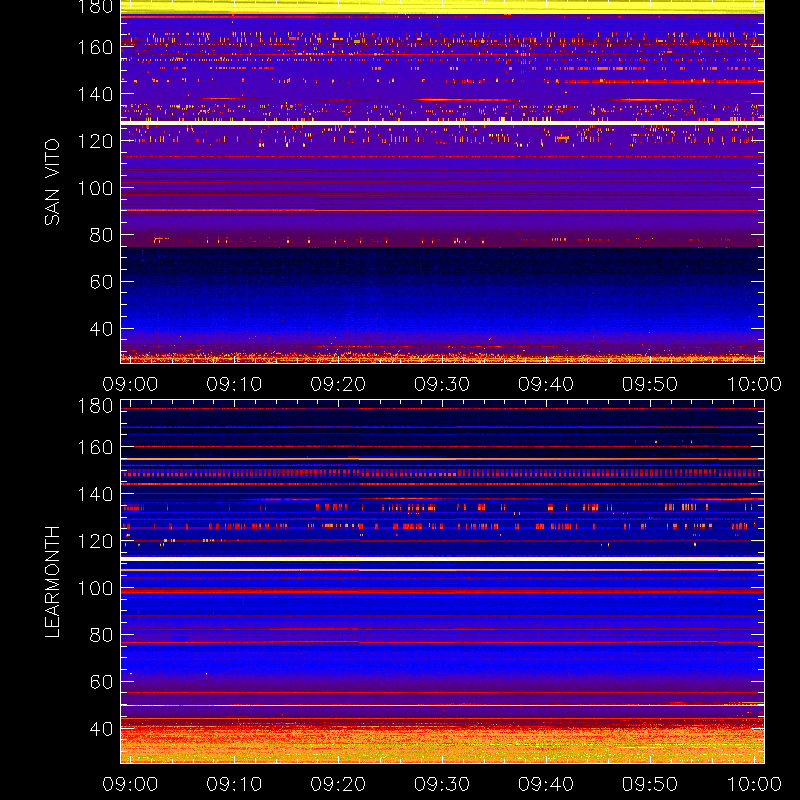The height and width of the screenshot is (800, 800).
Task: Click 09:10 time label under San Vito plot
Action: (234, 384)
